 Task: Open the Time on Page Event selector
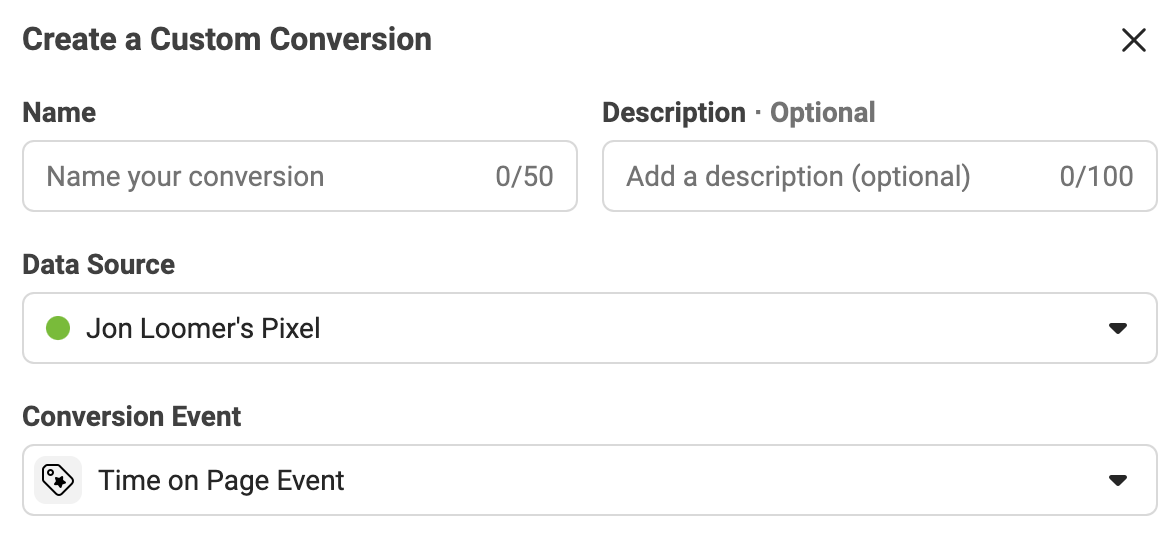[x=590, y=480]
